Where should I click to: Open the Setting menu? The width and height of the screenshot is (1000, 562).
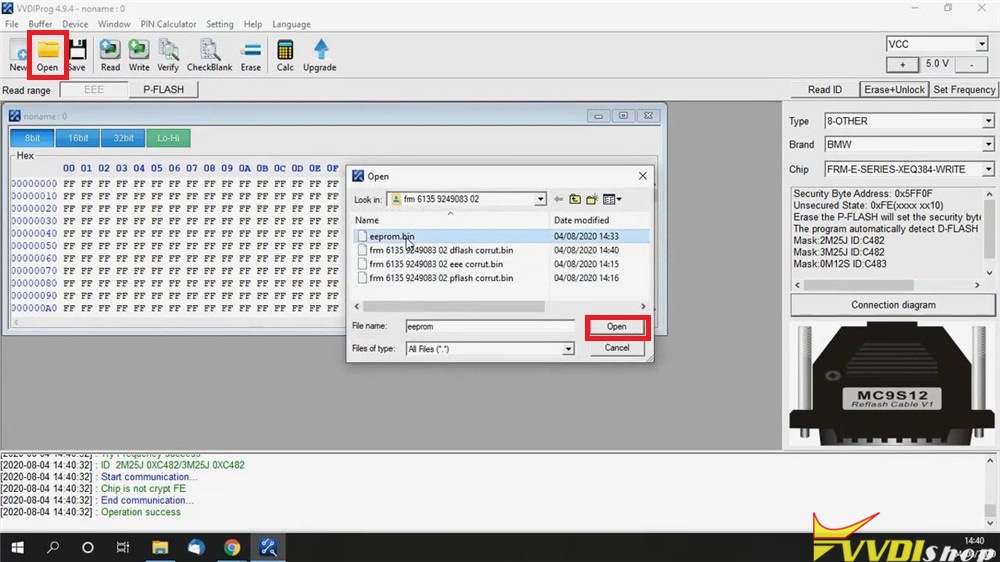[x=219, y=24]
